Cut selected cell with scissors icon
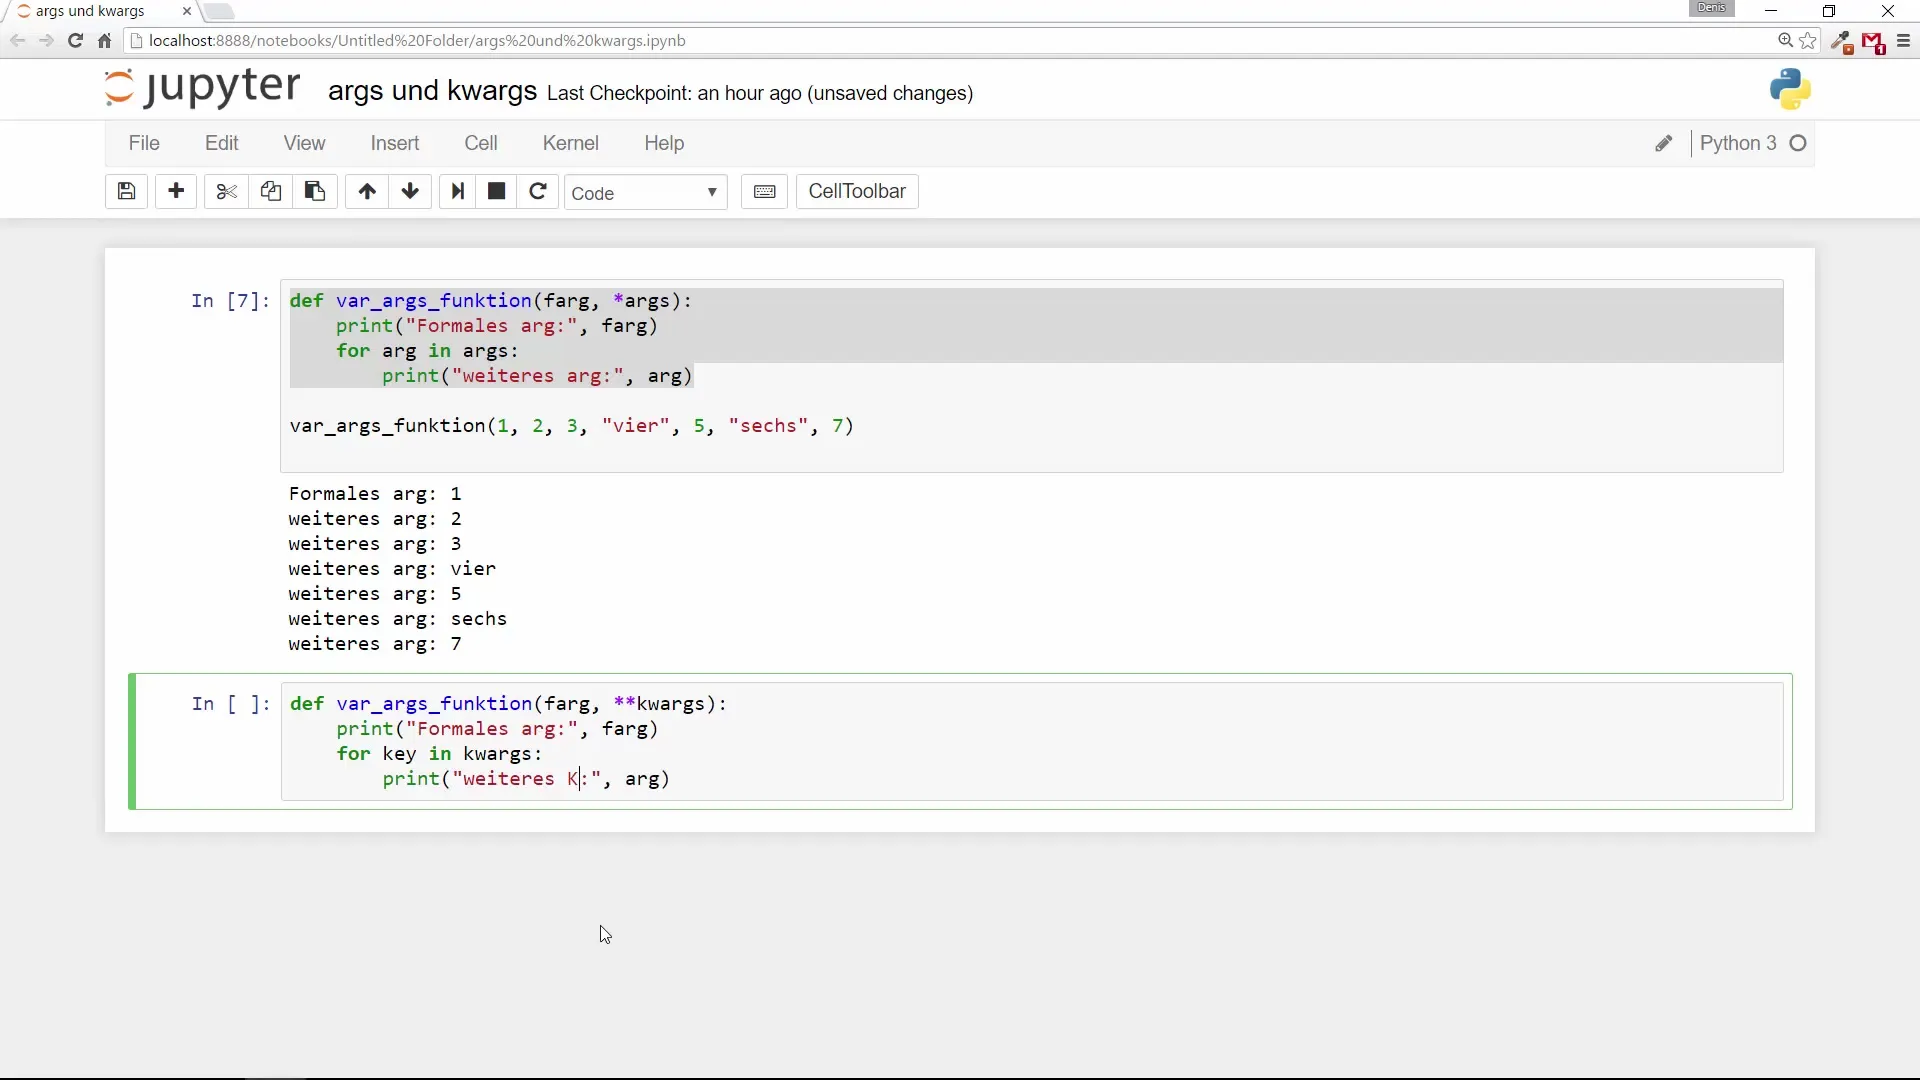Image resolution: width=1920 pixels, height=1080 pixels. point(226,191)
